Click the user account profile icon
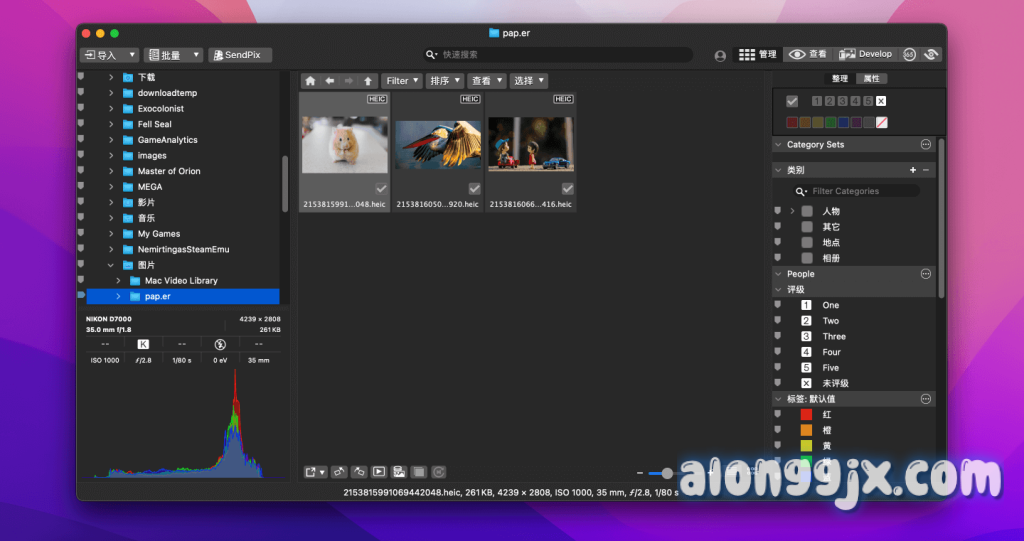1024x541 pixels. (x=720, y=56)
